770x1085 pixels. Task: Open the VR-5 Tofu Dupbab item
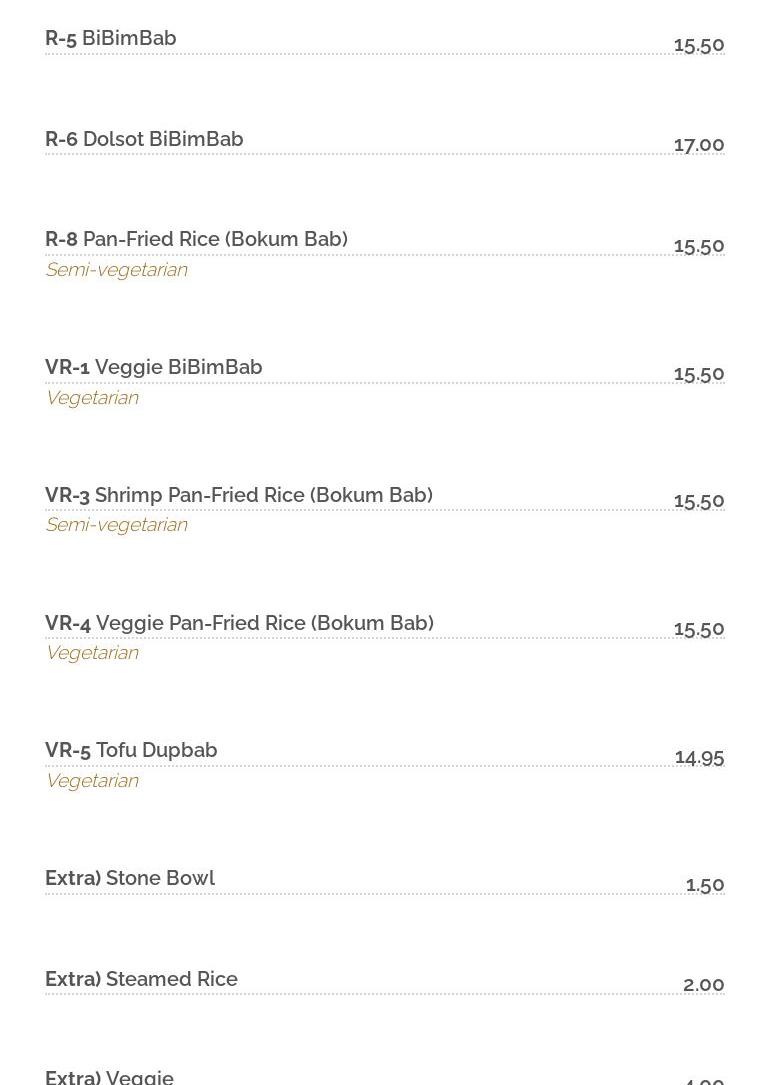(x=131, y=750)
